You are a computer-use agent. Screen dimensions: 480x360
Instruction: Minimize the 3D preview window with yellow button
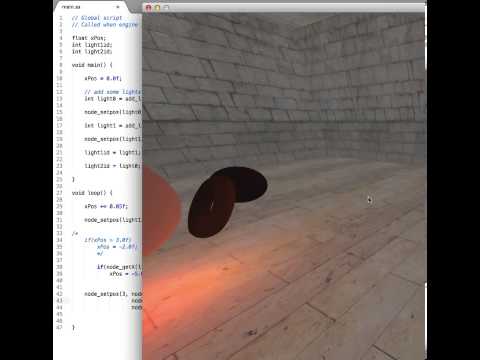[x=157, y=7]
